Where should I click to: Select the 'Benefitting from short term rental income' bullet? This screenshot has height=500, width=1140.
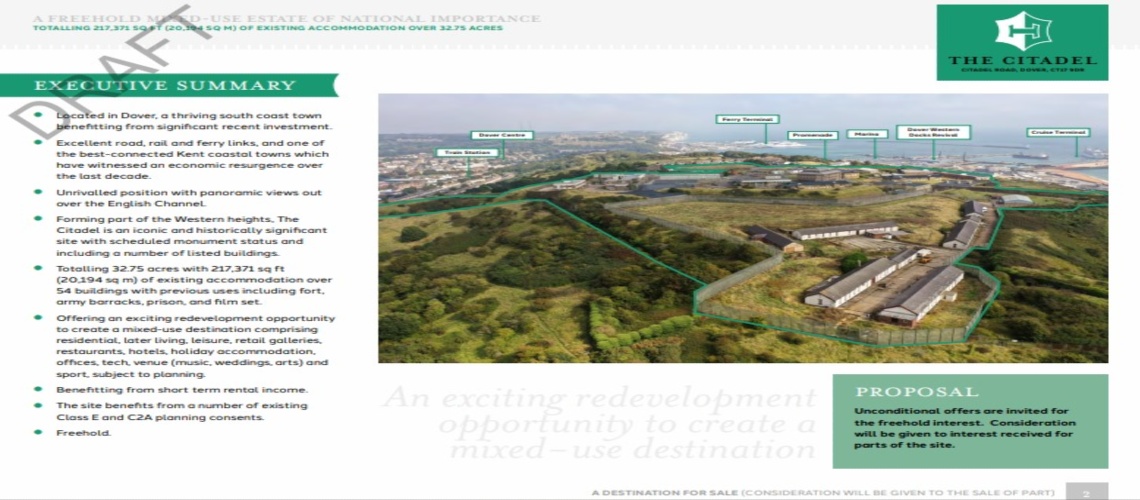coord(181,389)
